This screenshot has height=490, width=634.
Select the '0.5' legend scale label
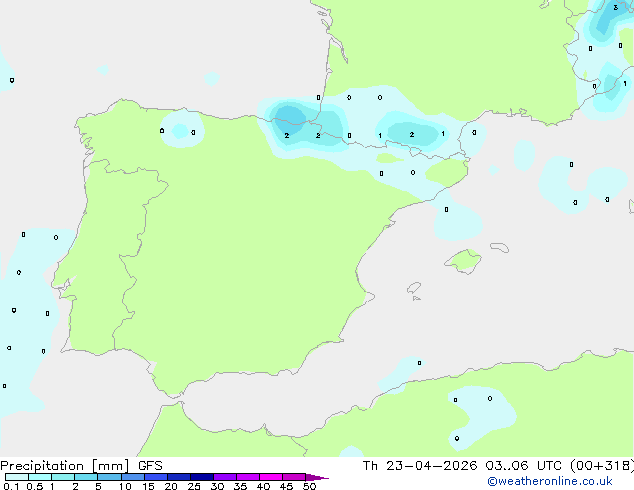tap(35, 486)
